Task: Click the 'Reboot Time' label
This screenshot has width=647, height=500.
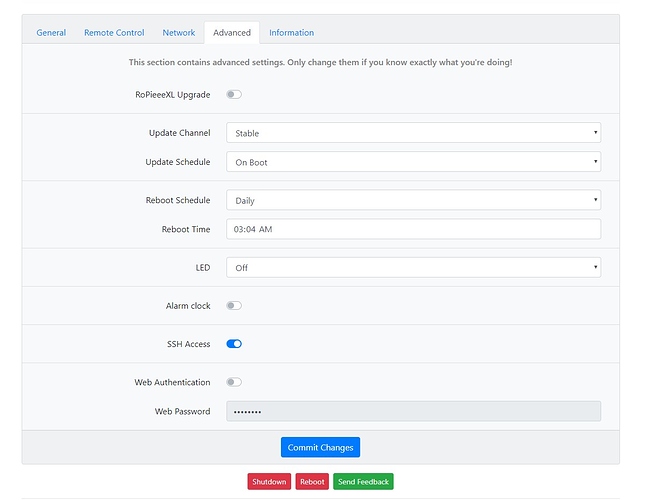Action: [x=186, y=229]
